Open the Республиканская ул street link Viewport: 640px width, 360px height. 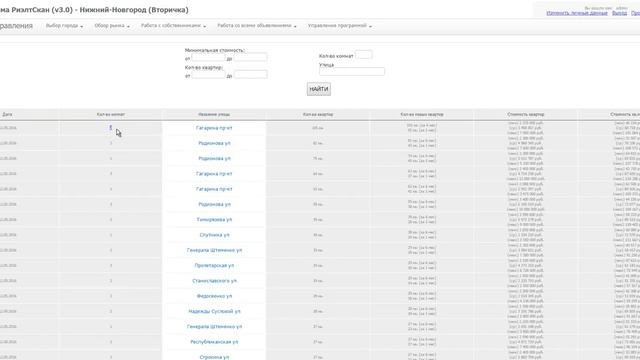(214, 342)
